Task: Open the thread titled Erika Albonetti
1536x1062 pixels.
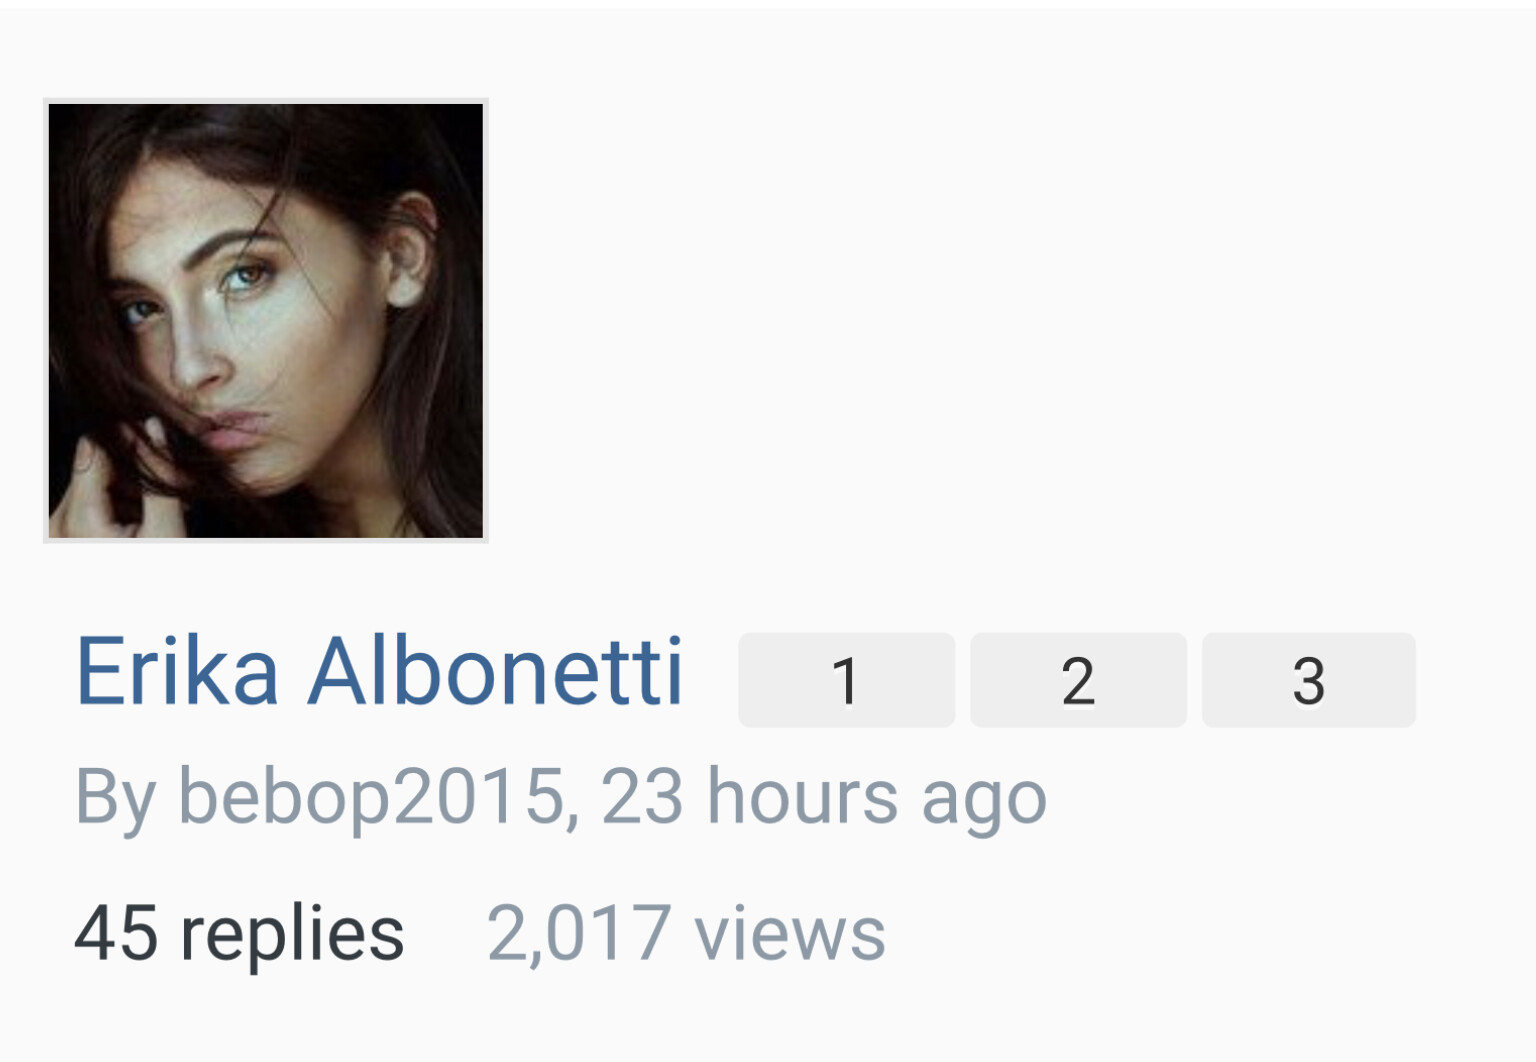Action: point(379,672)
